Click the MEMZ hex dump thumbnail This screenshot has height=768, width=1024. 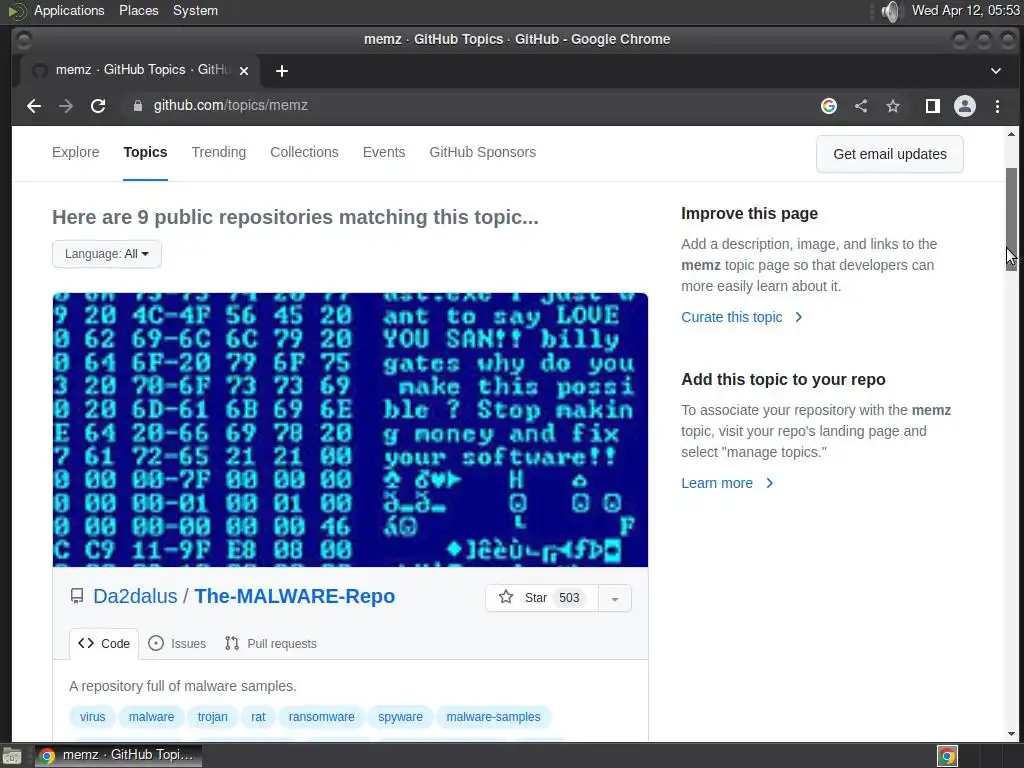tap(350, 430)
